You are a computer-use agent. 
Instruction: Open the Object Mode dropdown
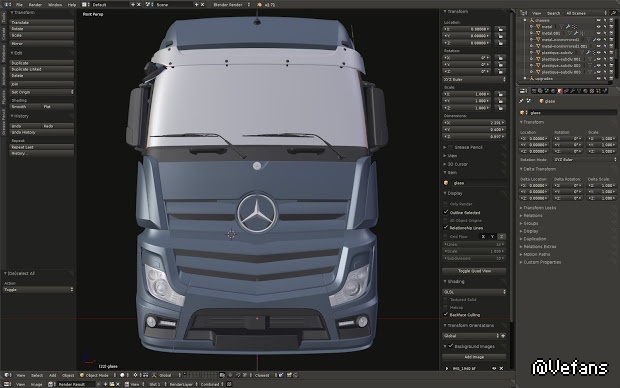tap(98, 375)
